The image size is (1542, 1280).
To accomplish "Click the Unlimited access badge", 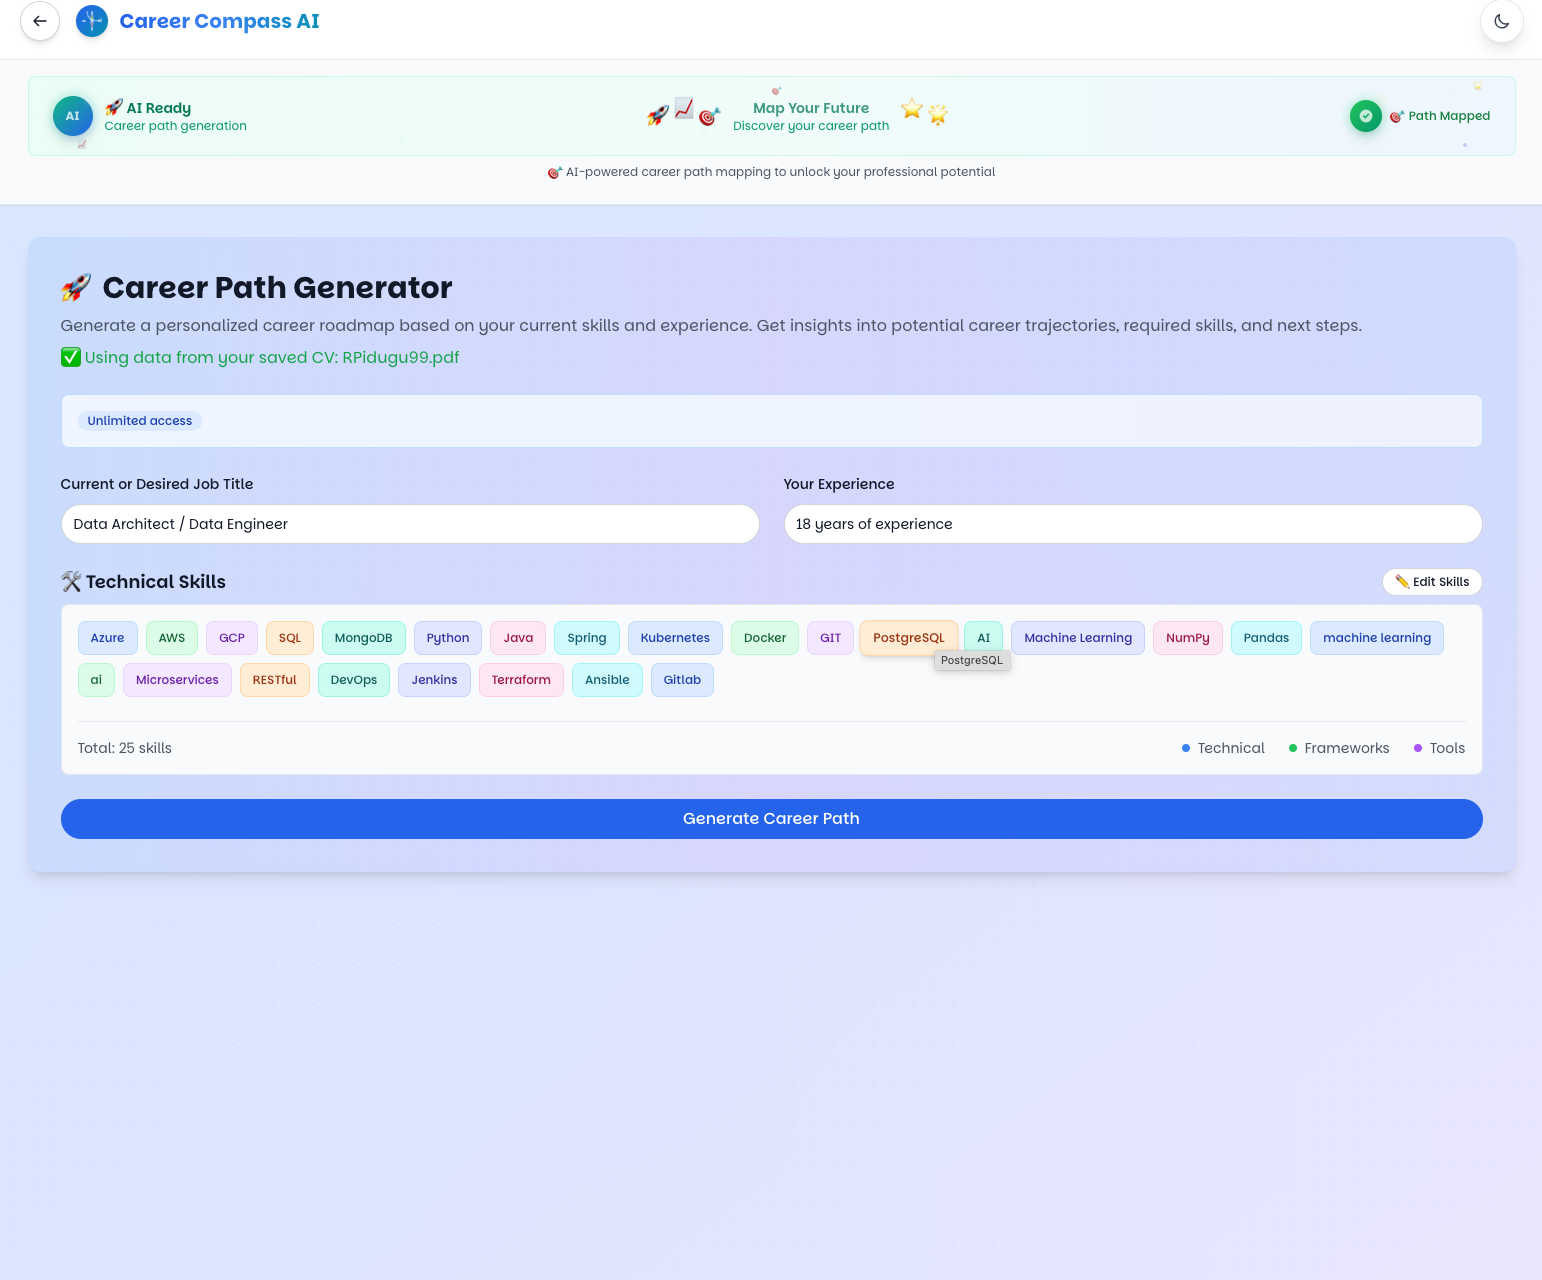I will [139, 420].
